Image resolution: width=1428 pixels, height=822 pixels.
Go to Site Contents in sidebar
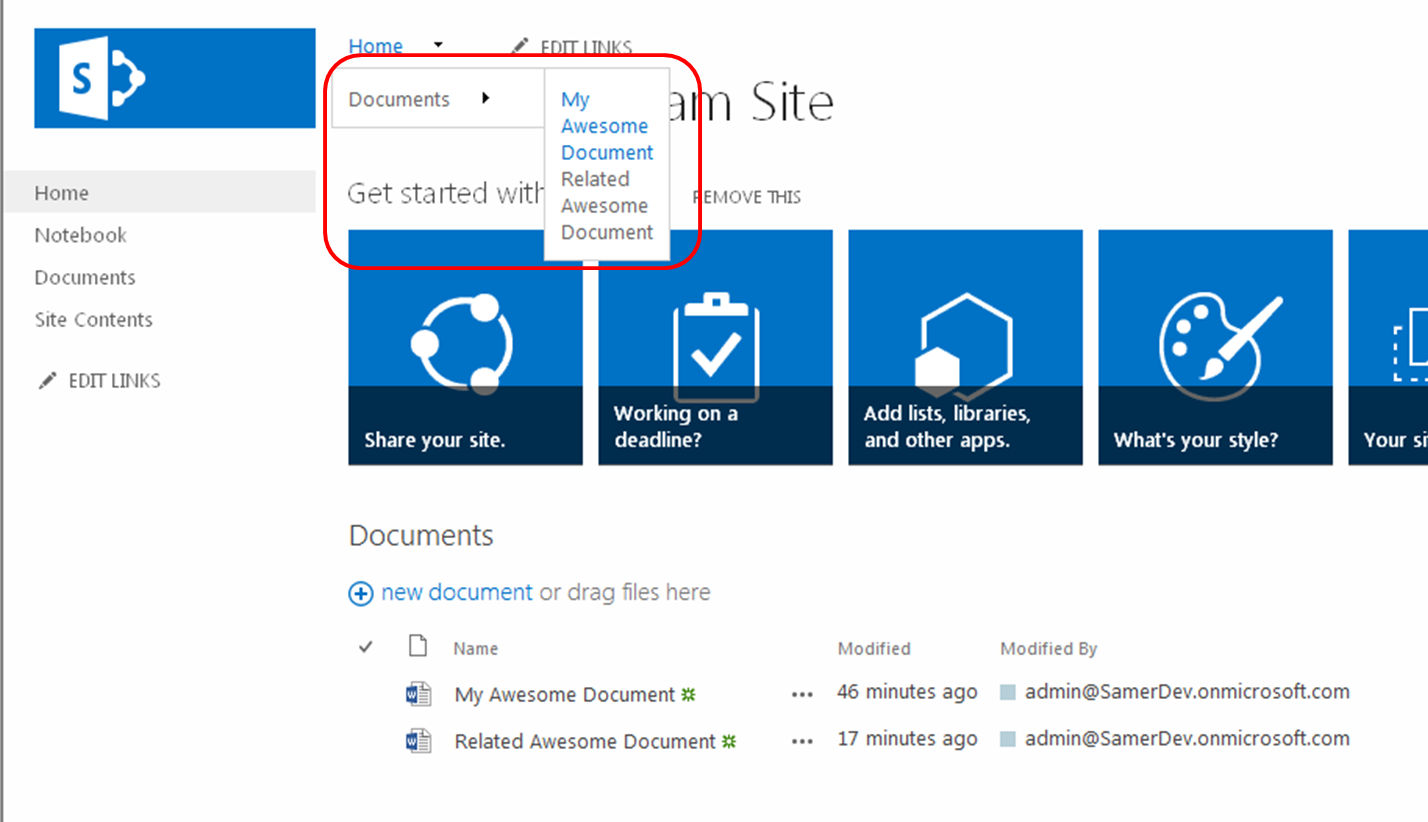(x=93, y=320)
